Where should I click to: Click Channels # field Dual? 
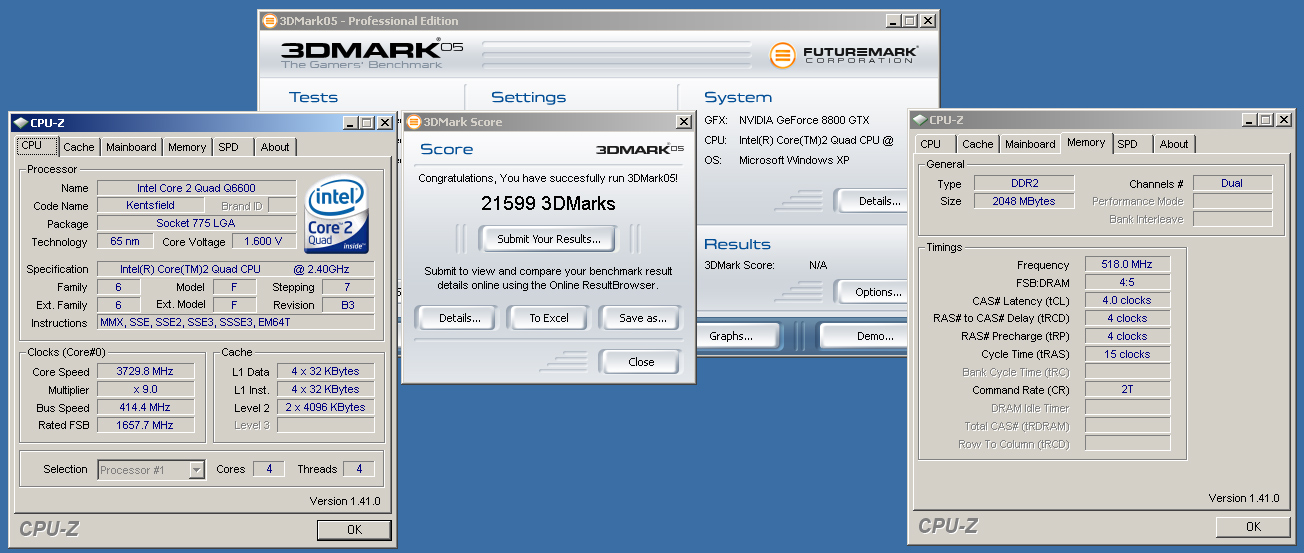(1232, 184)
